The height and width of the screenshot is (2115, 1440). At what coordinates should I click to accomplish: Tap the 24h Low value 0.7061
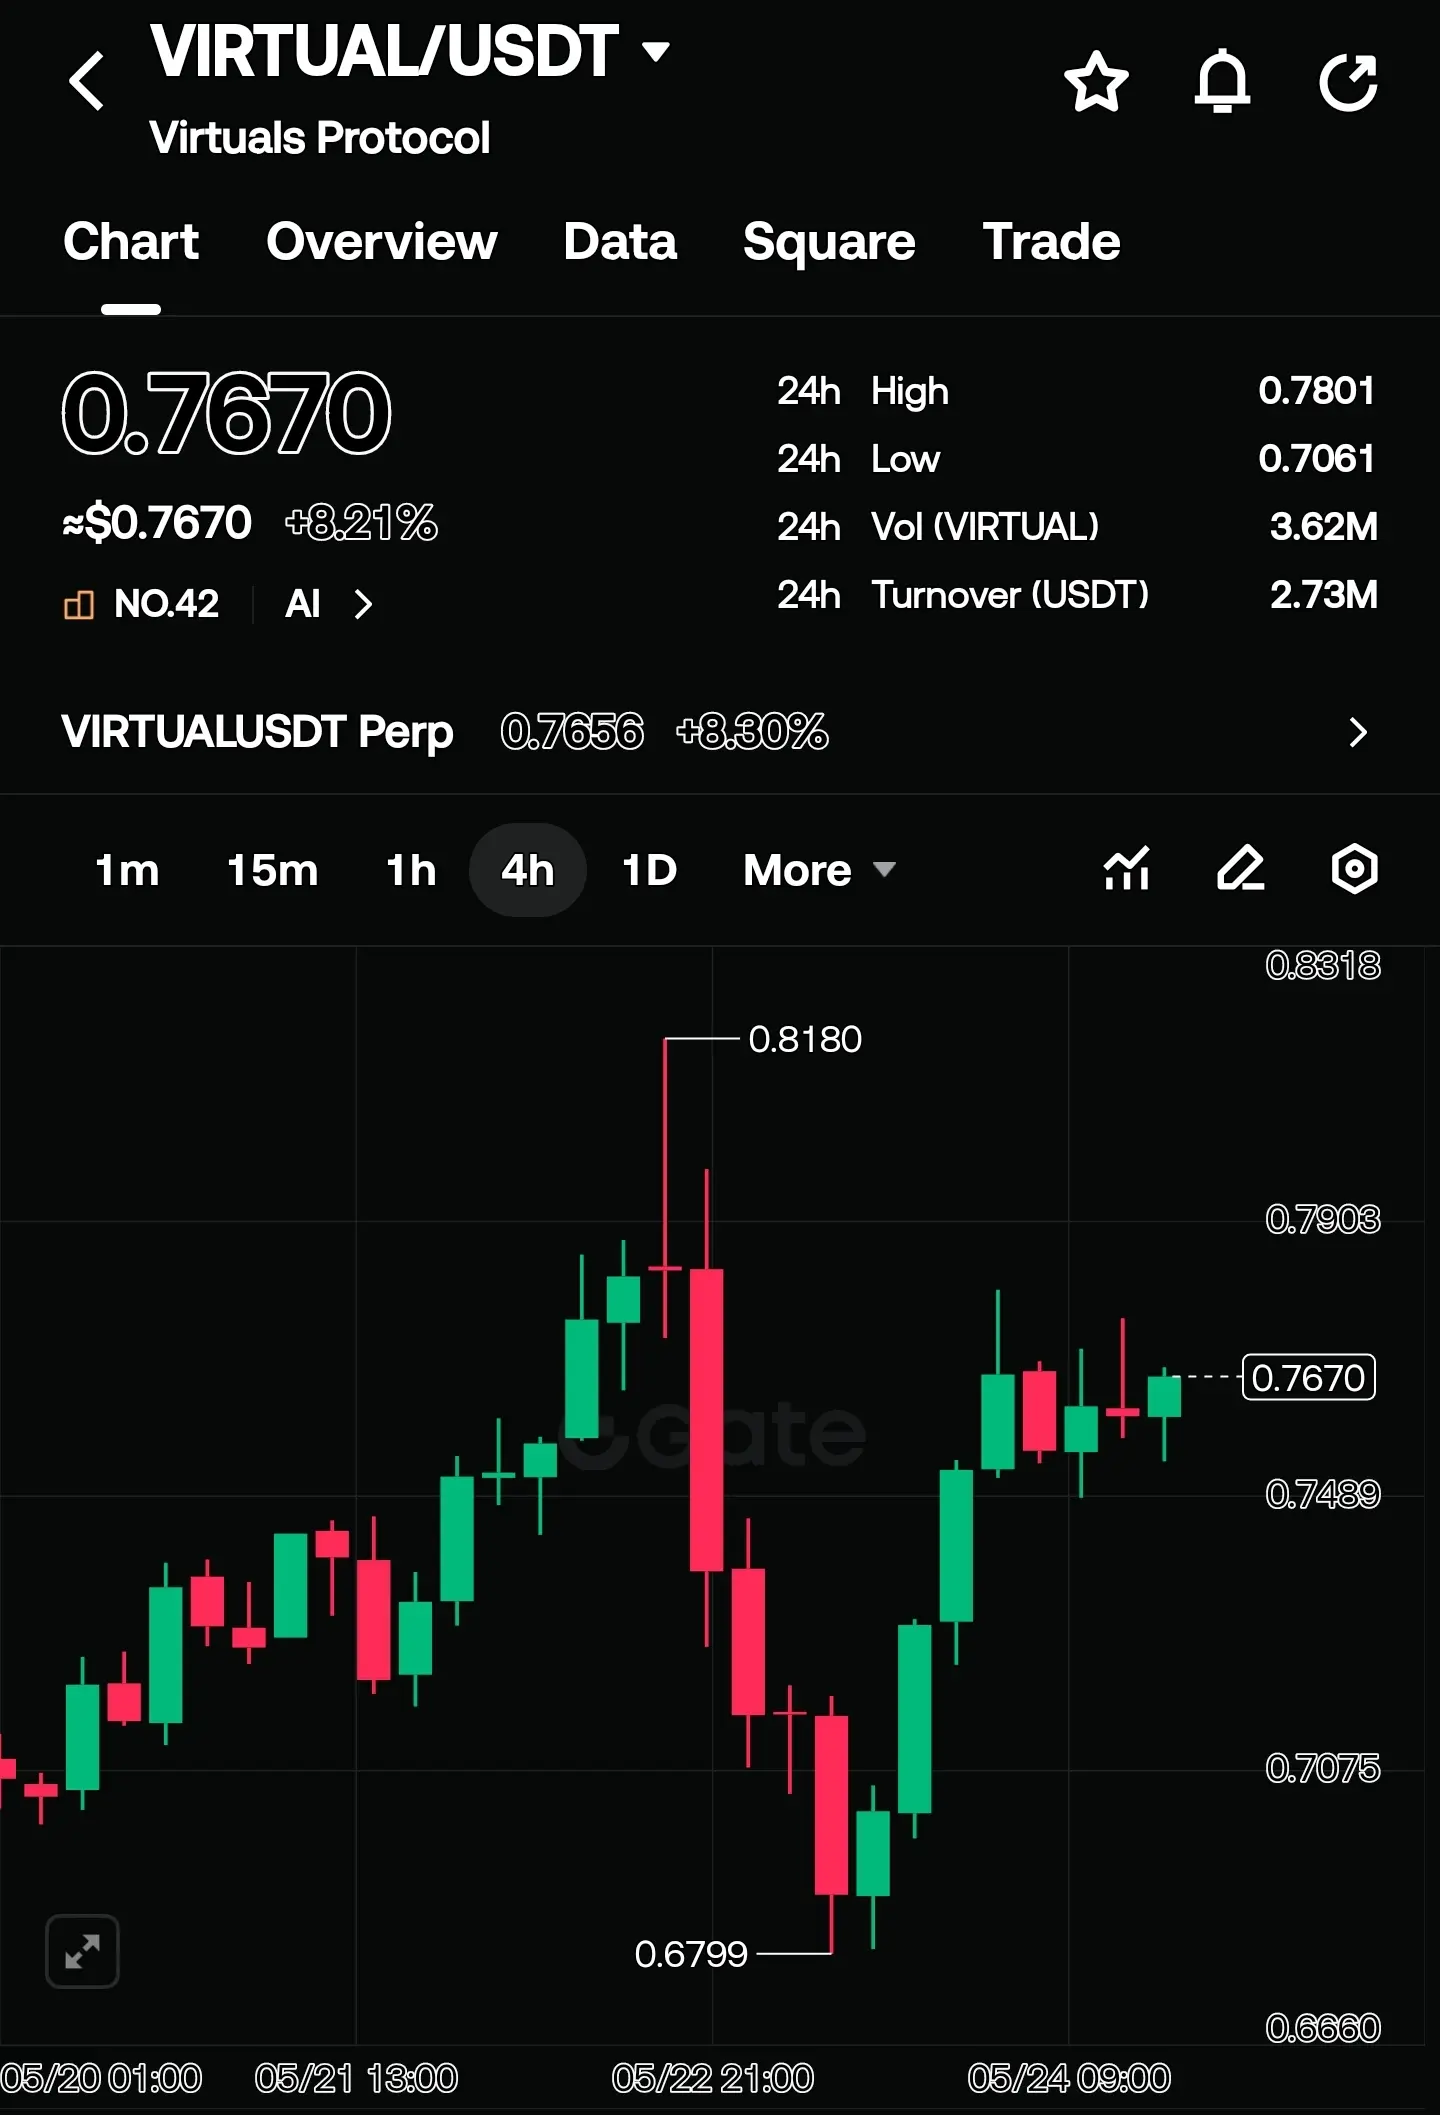[x=1317, y=458]
